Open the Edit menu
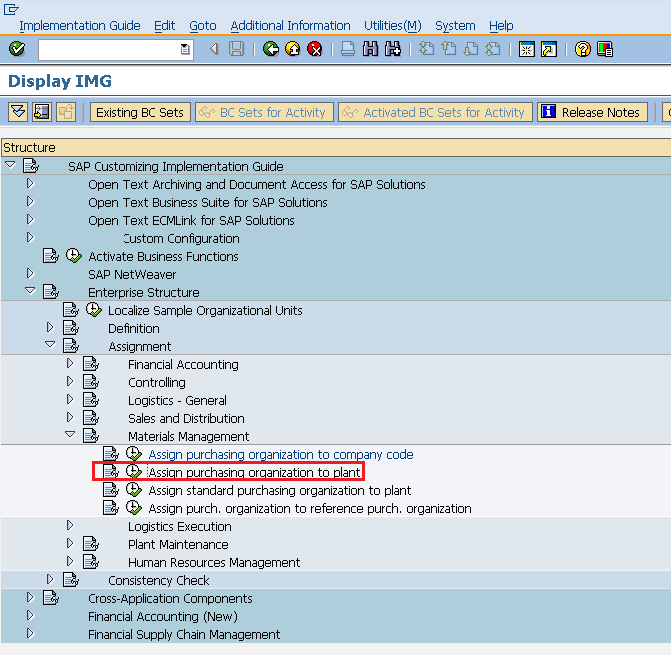The image size is (671, 655). (x=164, y=26)
